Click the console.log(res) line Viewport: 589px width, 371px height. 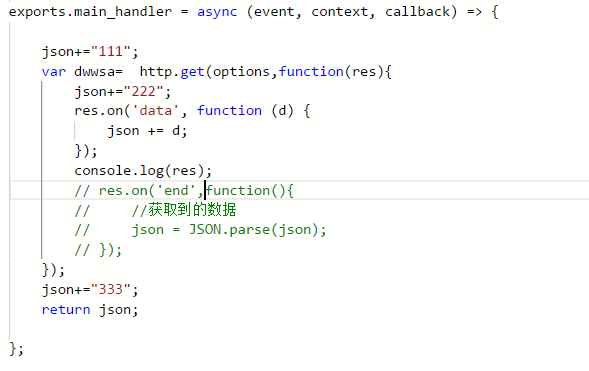point(143,171)
